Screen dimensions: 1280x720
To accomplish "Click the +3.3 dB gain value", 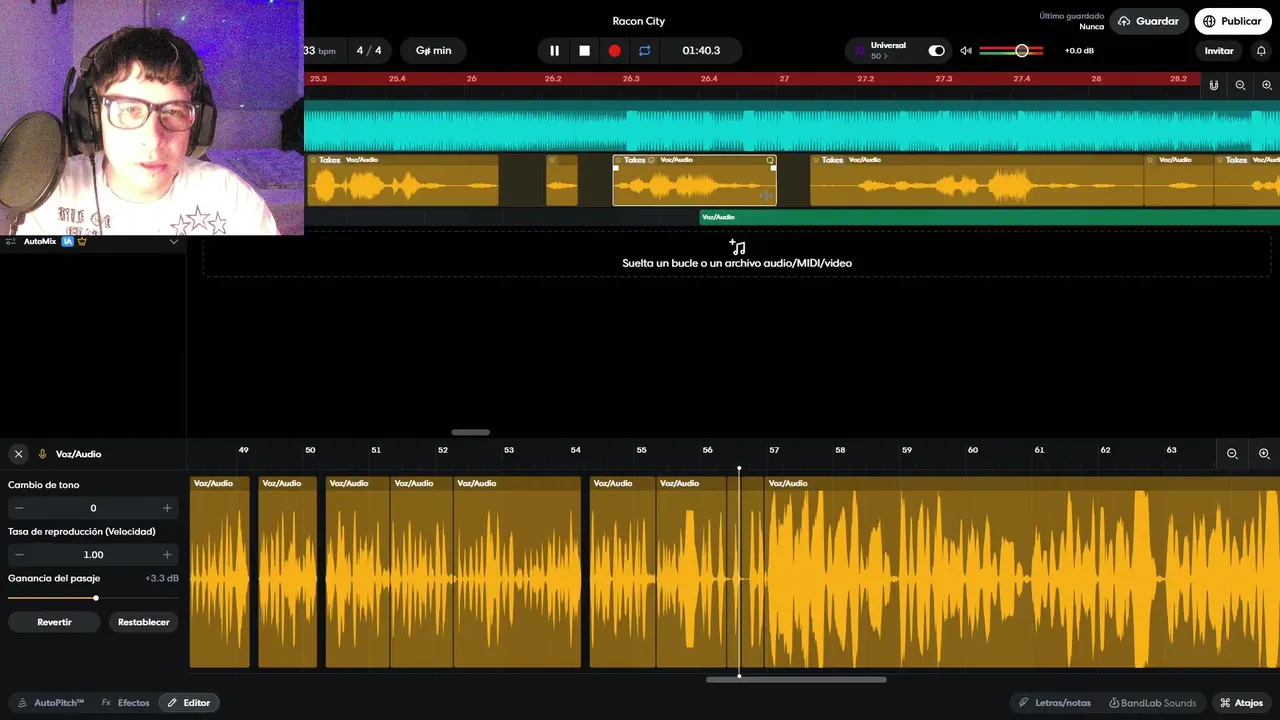I will pyautogui.click(x=162, y=578).
